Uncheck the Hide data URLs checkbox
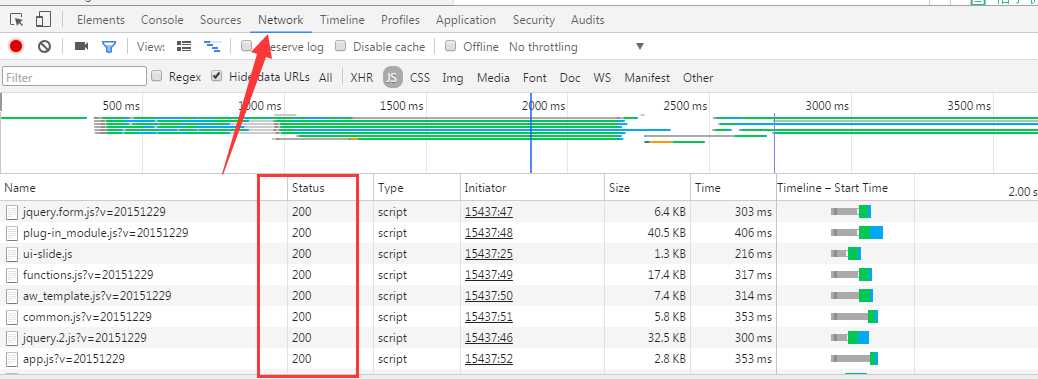This screenshot has width=1038, height=379. click(216, 76)
